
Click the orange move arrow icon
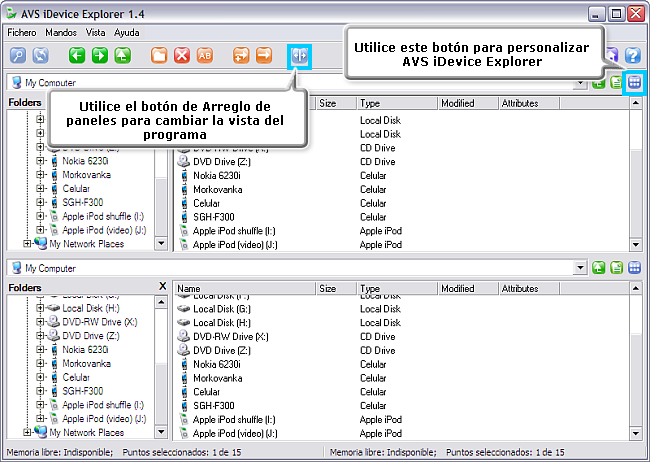[x=264, y=55]
